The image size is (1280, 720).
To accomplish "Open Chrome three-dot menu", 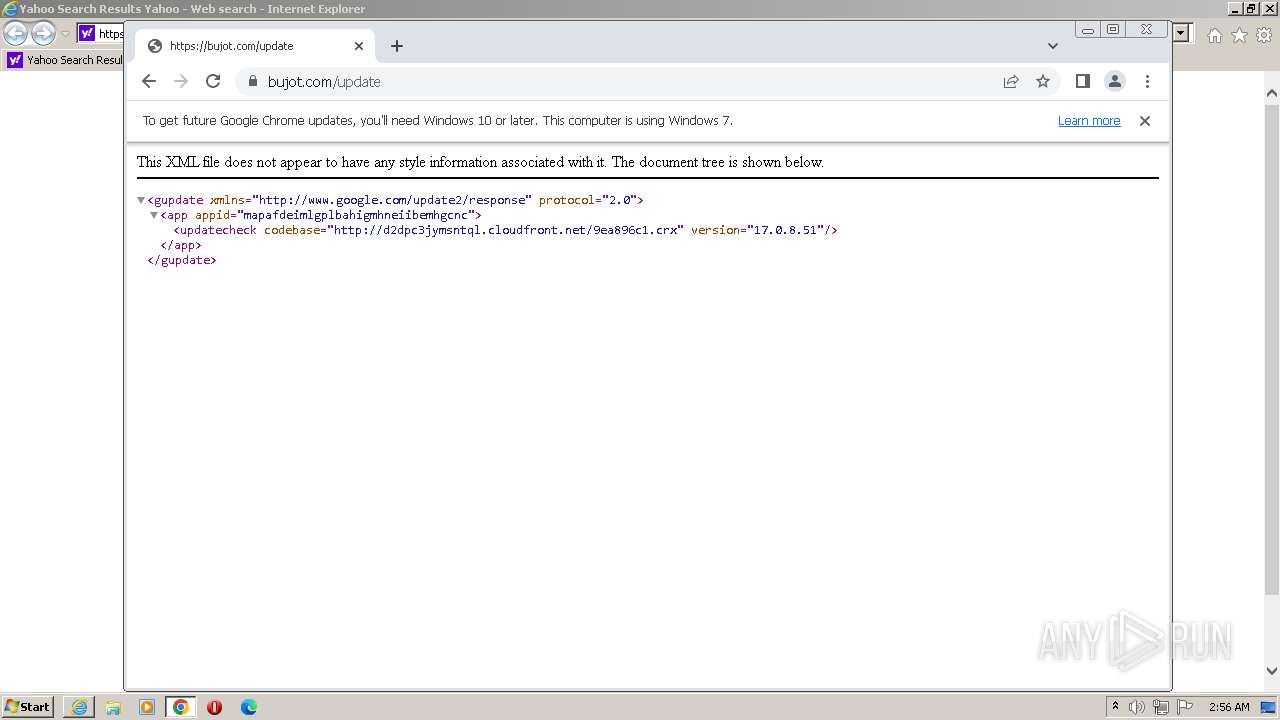I will pos(1147,82).
